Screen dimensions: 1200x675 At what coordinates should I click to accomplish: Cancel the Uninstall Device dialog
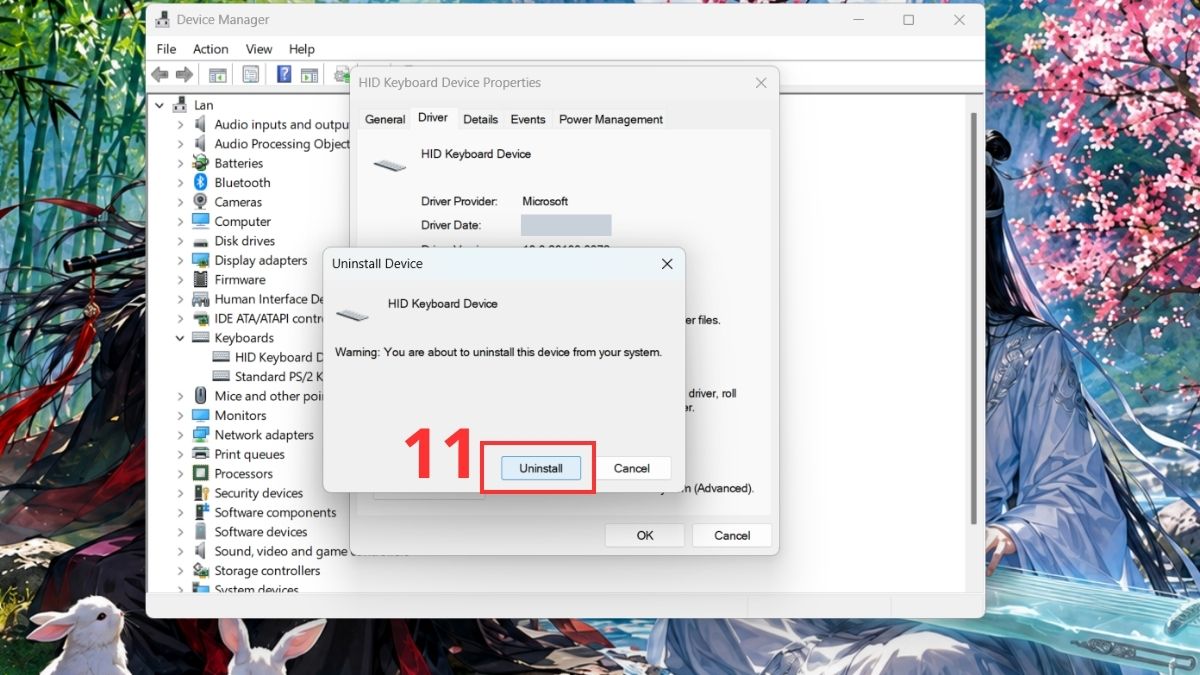tap(632, 468)
